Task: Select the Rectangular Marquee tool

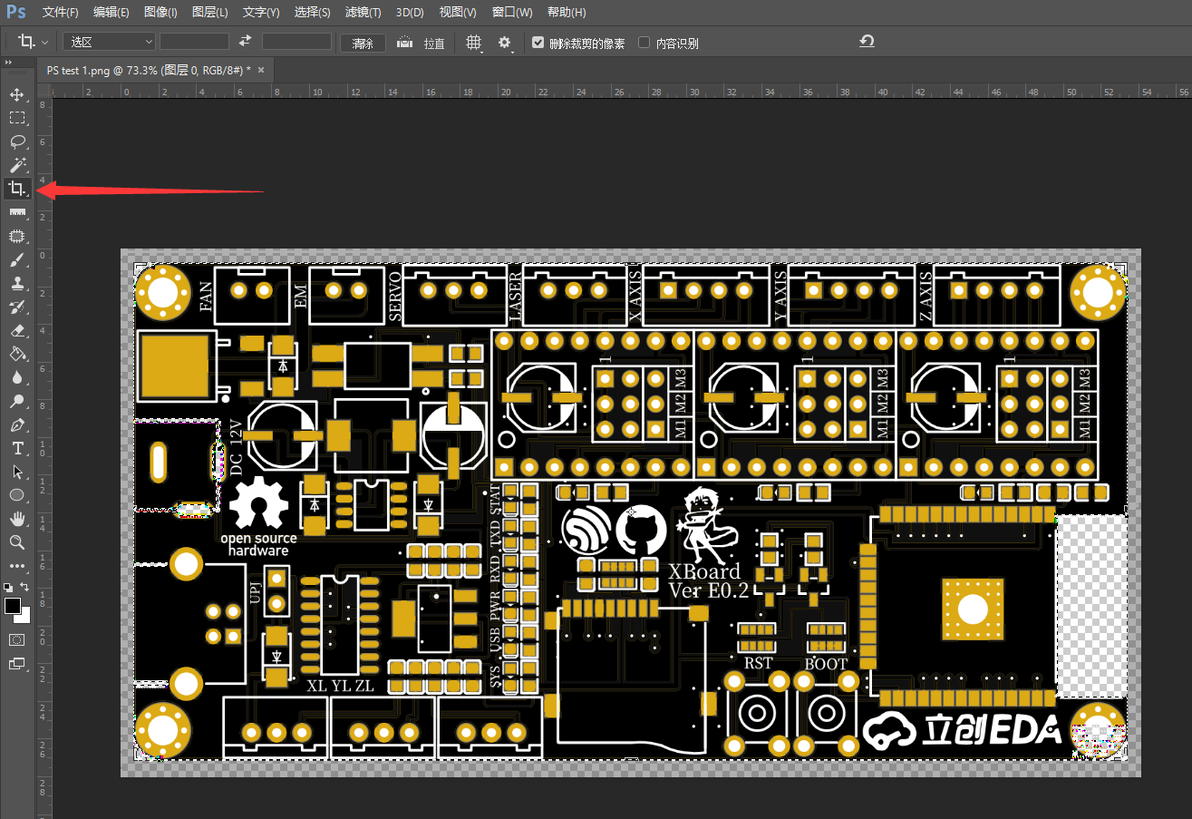Action: tap(17, 118)
